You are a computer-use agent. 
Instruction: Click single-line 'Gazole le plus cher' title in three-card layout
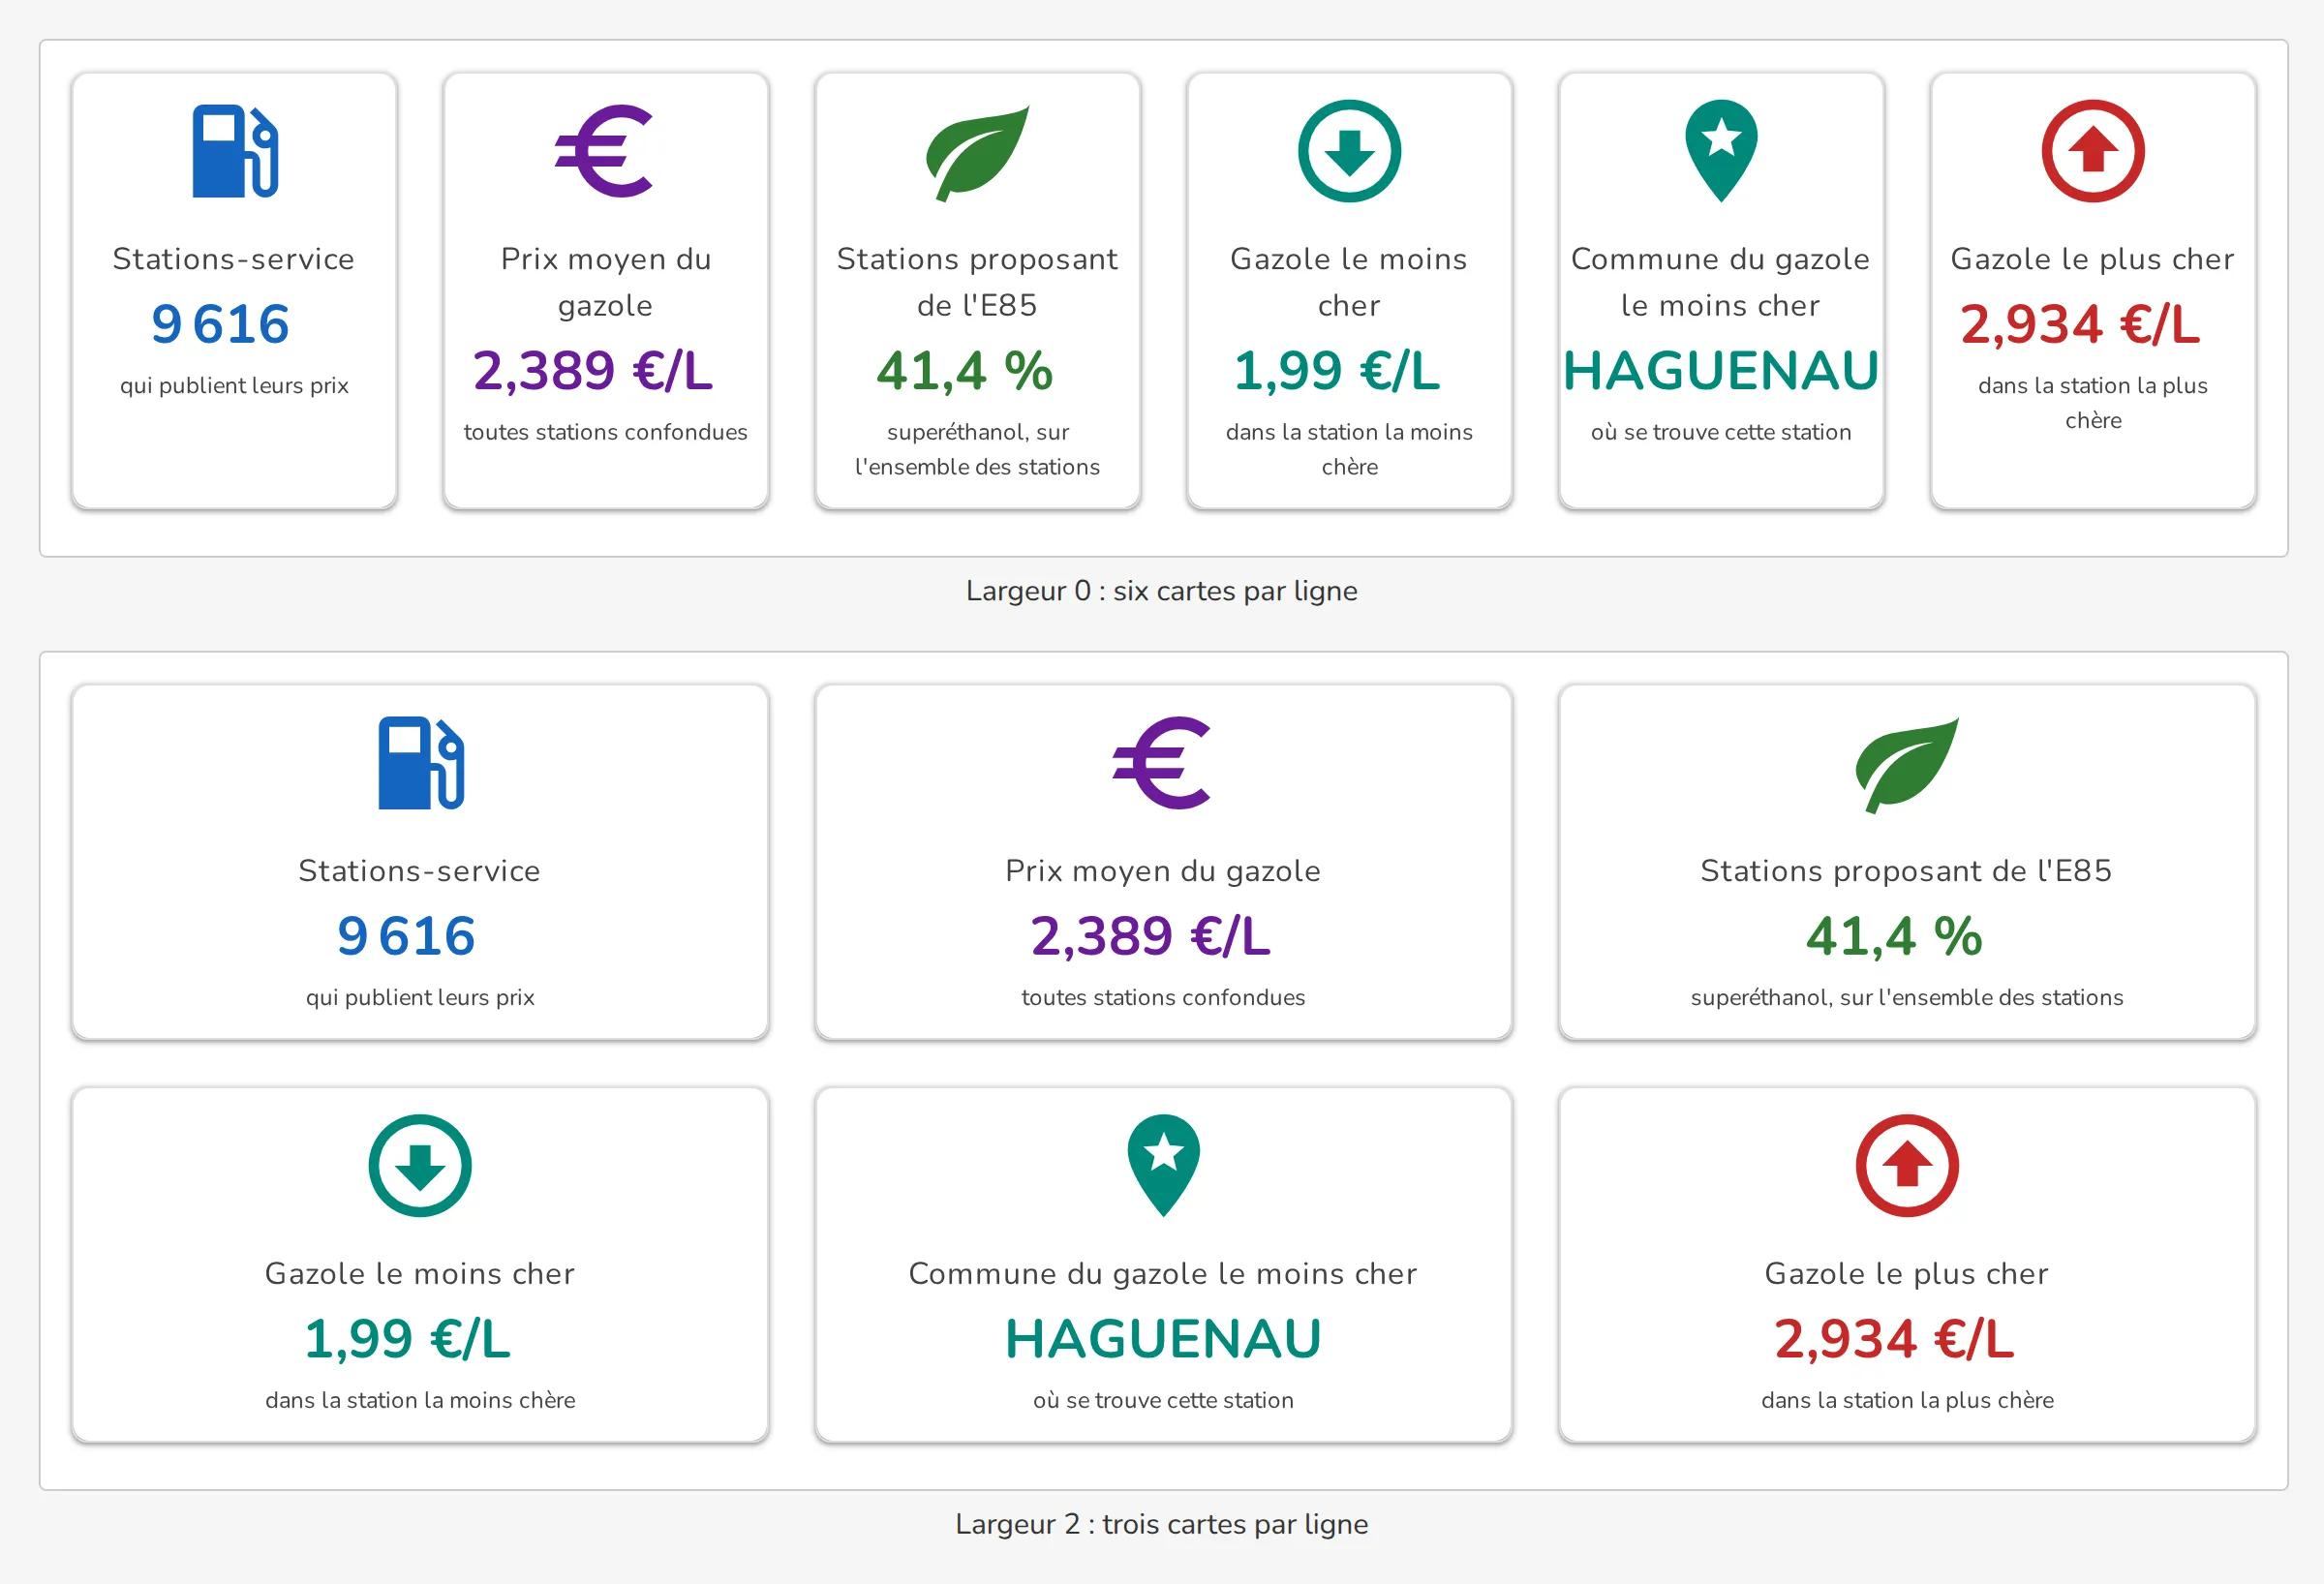(x=1907, y=1274)
